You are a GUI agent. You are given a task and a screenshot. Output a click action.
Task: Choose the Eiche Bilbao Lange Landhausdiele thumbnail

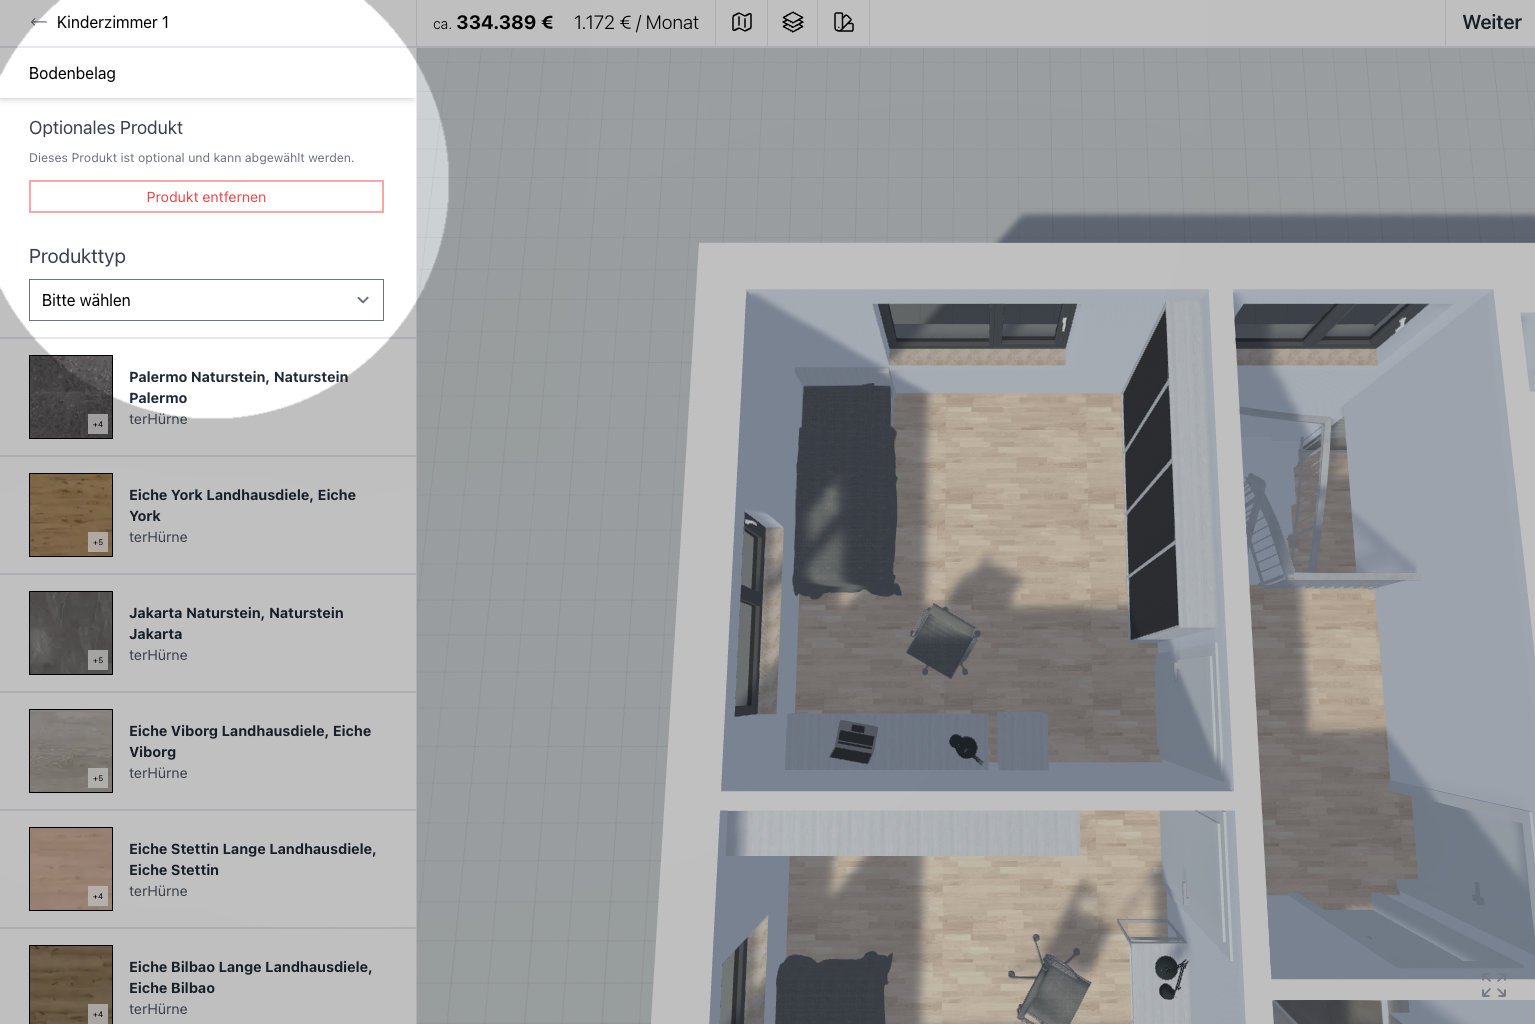click(x=70, y=985)
